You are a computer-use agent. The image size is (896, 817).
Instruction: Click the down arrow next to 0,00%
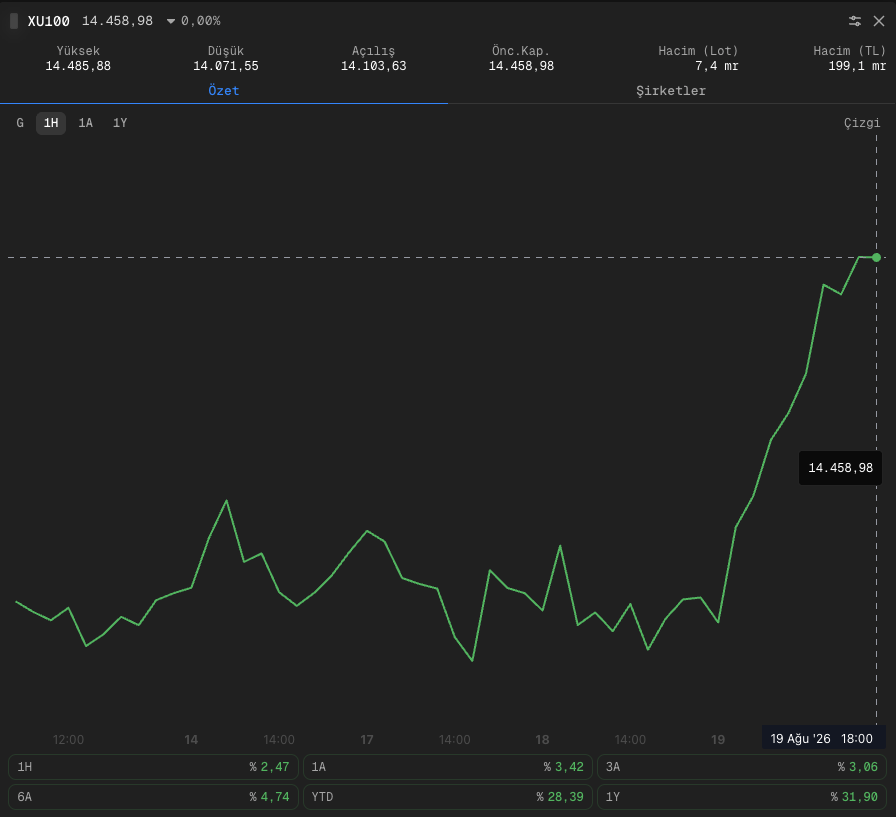[170, 21]
